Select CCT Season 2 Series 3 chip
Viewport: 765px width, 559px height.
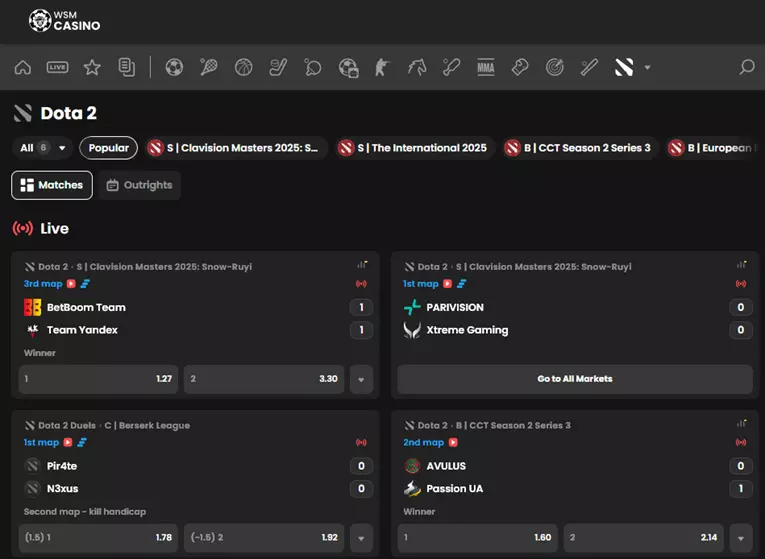pyautogui.click(x=580, y=148)
